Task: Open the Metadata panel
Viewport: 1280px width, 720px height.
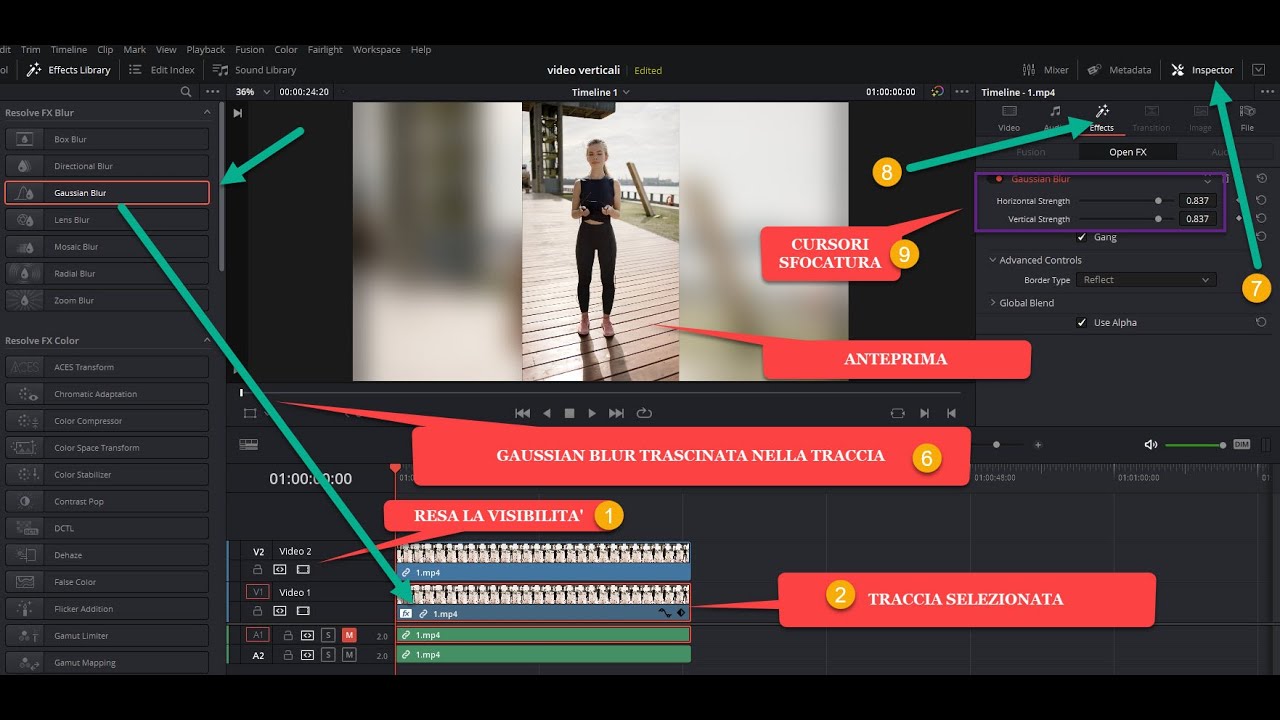Action: [1119, 70]
